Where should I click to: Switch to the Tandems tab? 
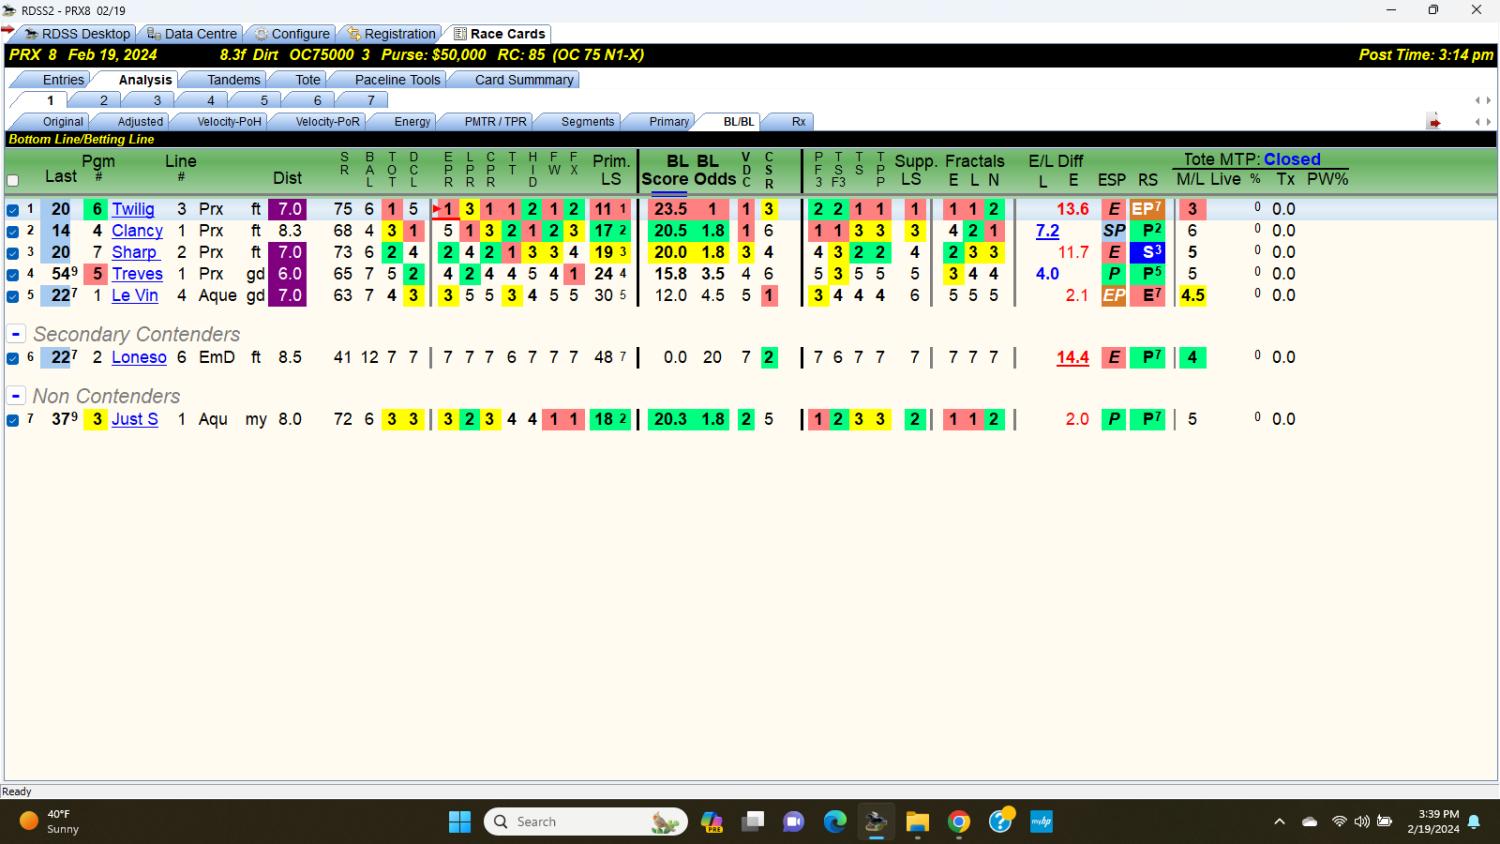233,80
